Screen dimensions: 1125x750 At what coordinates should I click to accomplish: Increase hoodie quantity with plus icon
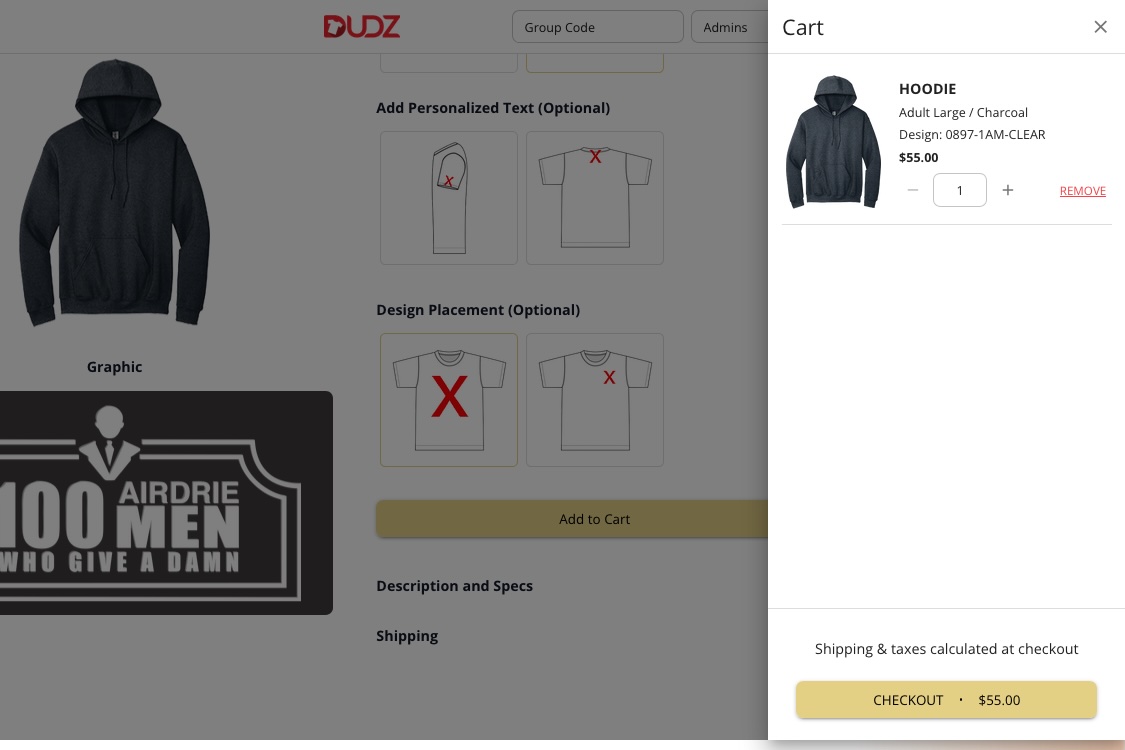1008,190
